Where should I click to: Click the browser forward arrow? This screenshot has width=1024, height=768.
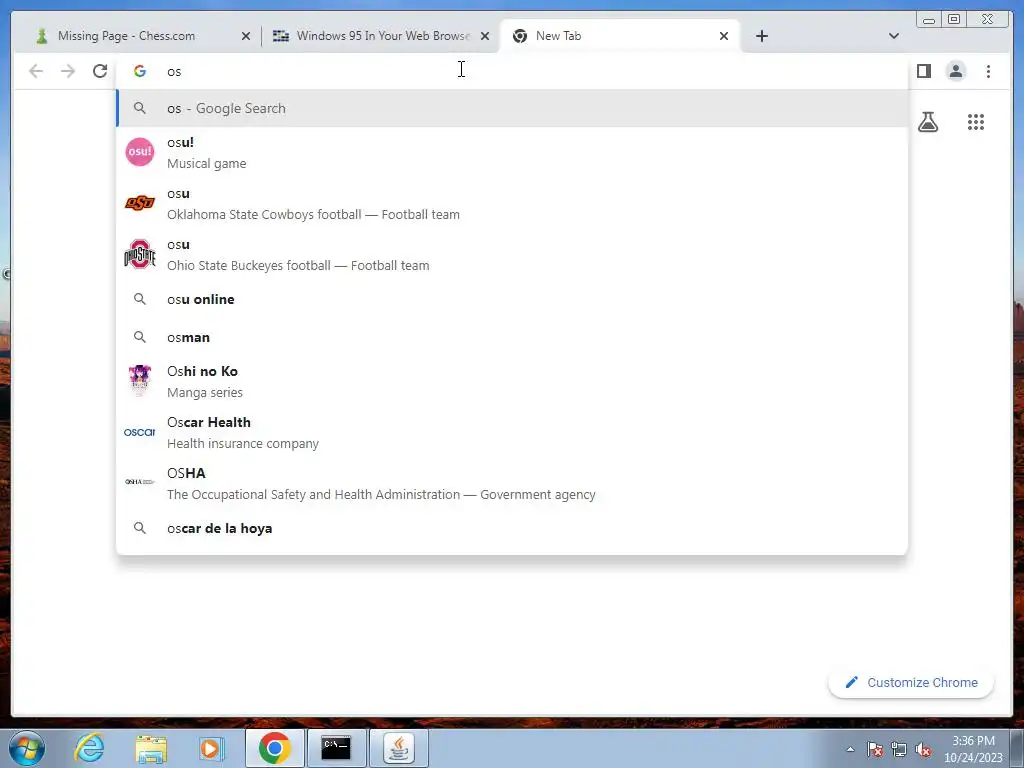coord(68,71)
